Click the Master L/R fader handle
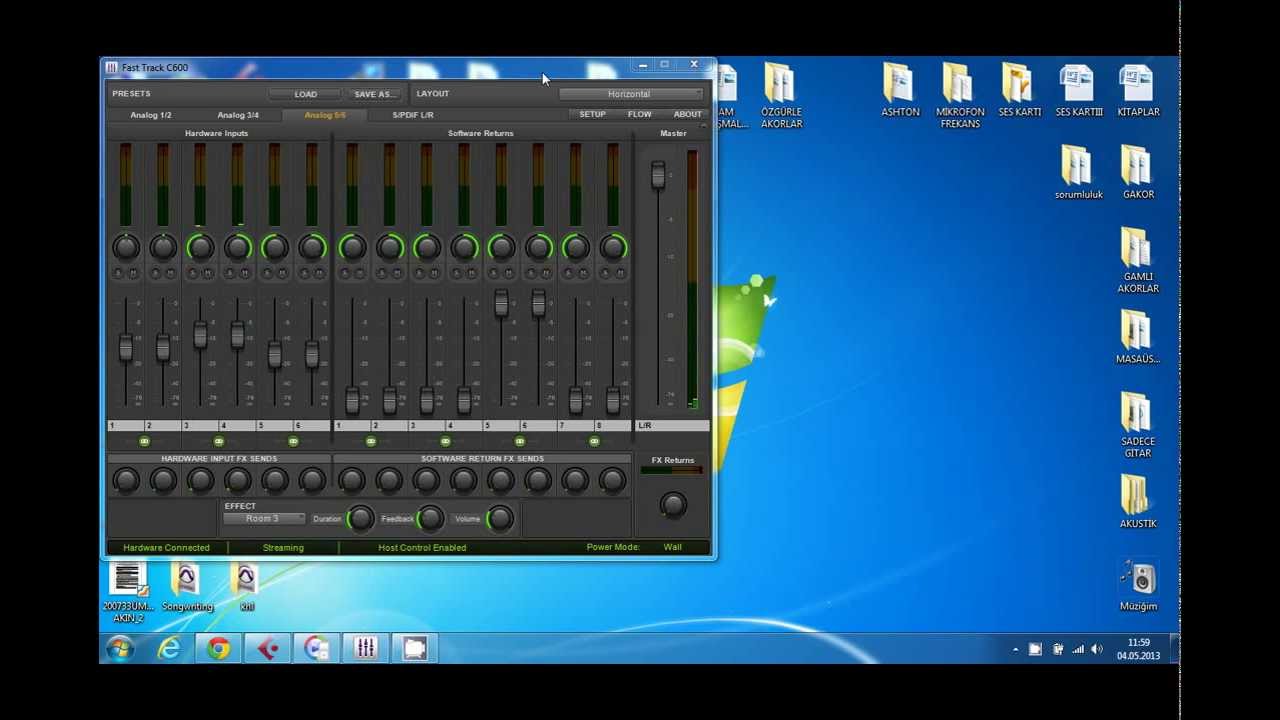 [x=658, y=175]
